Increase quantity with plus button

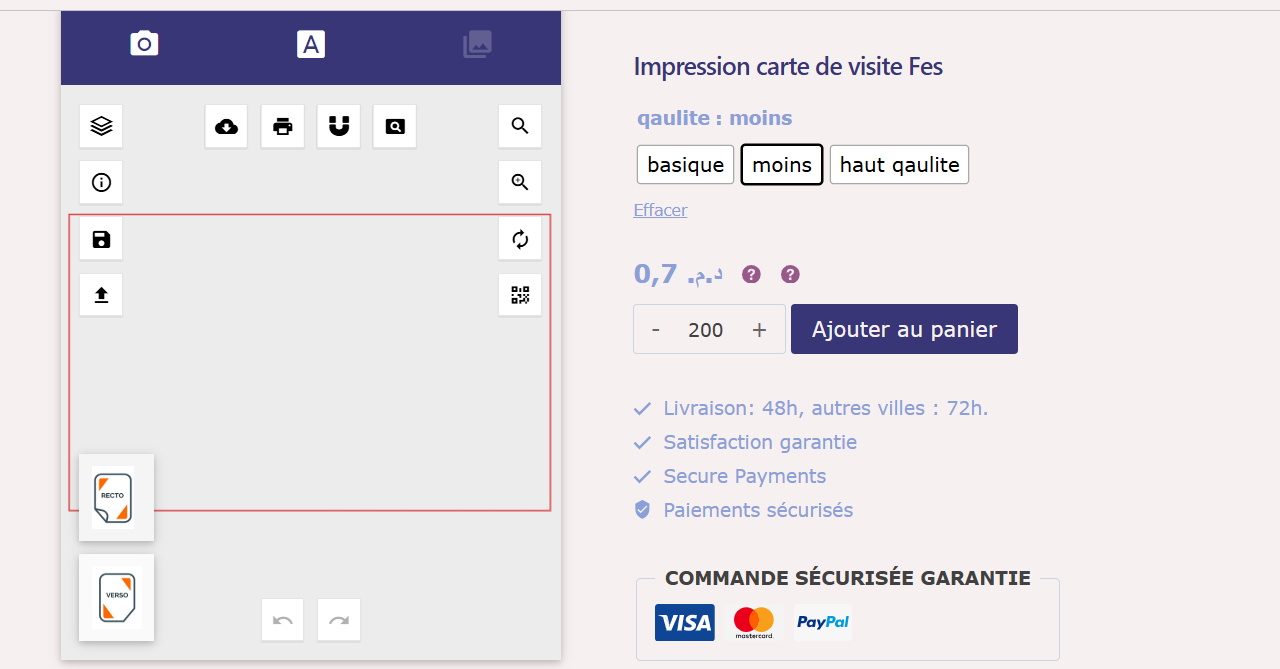click(x=759, y=329)
